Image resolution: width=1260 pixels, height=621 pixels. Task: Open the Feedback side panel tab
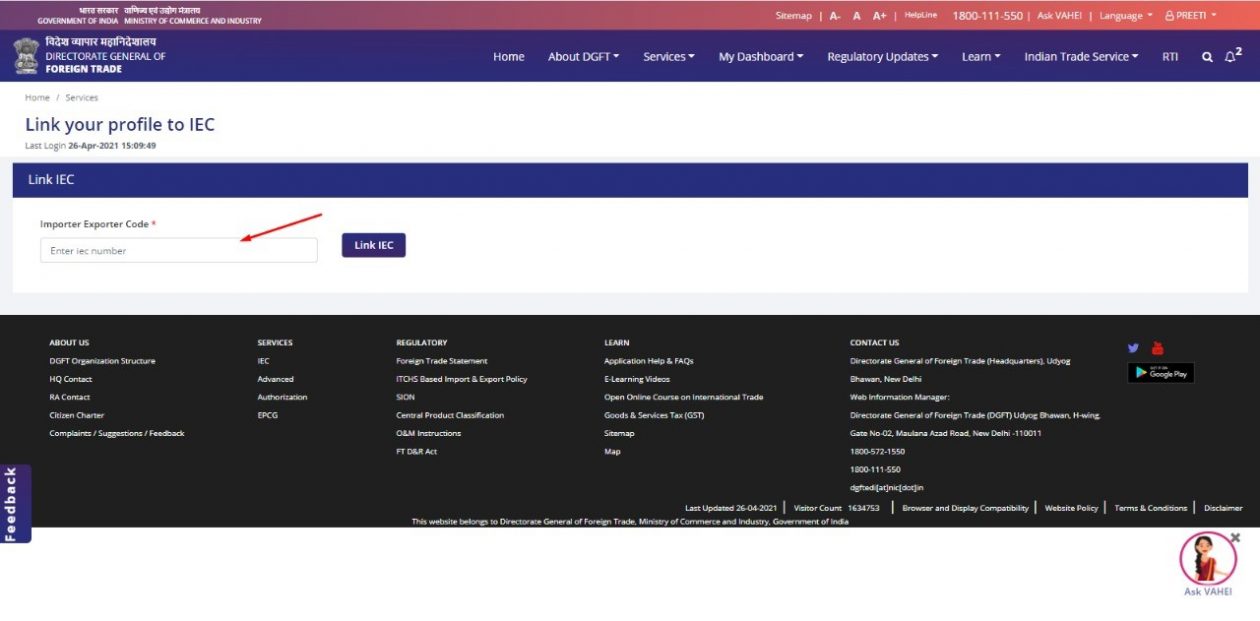[x=13, y=503]
